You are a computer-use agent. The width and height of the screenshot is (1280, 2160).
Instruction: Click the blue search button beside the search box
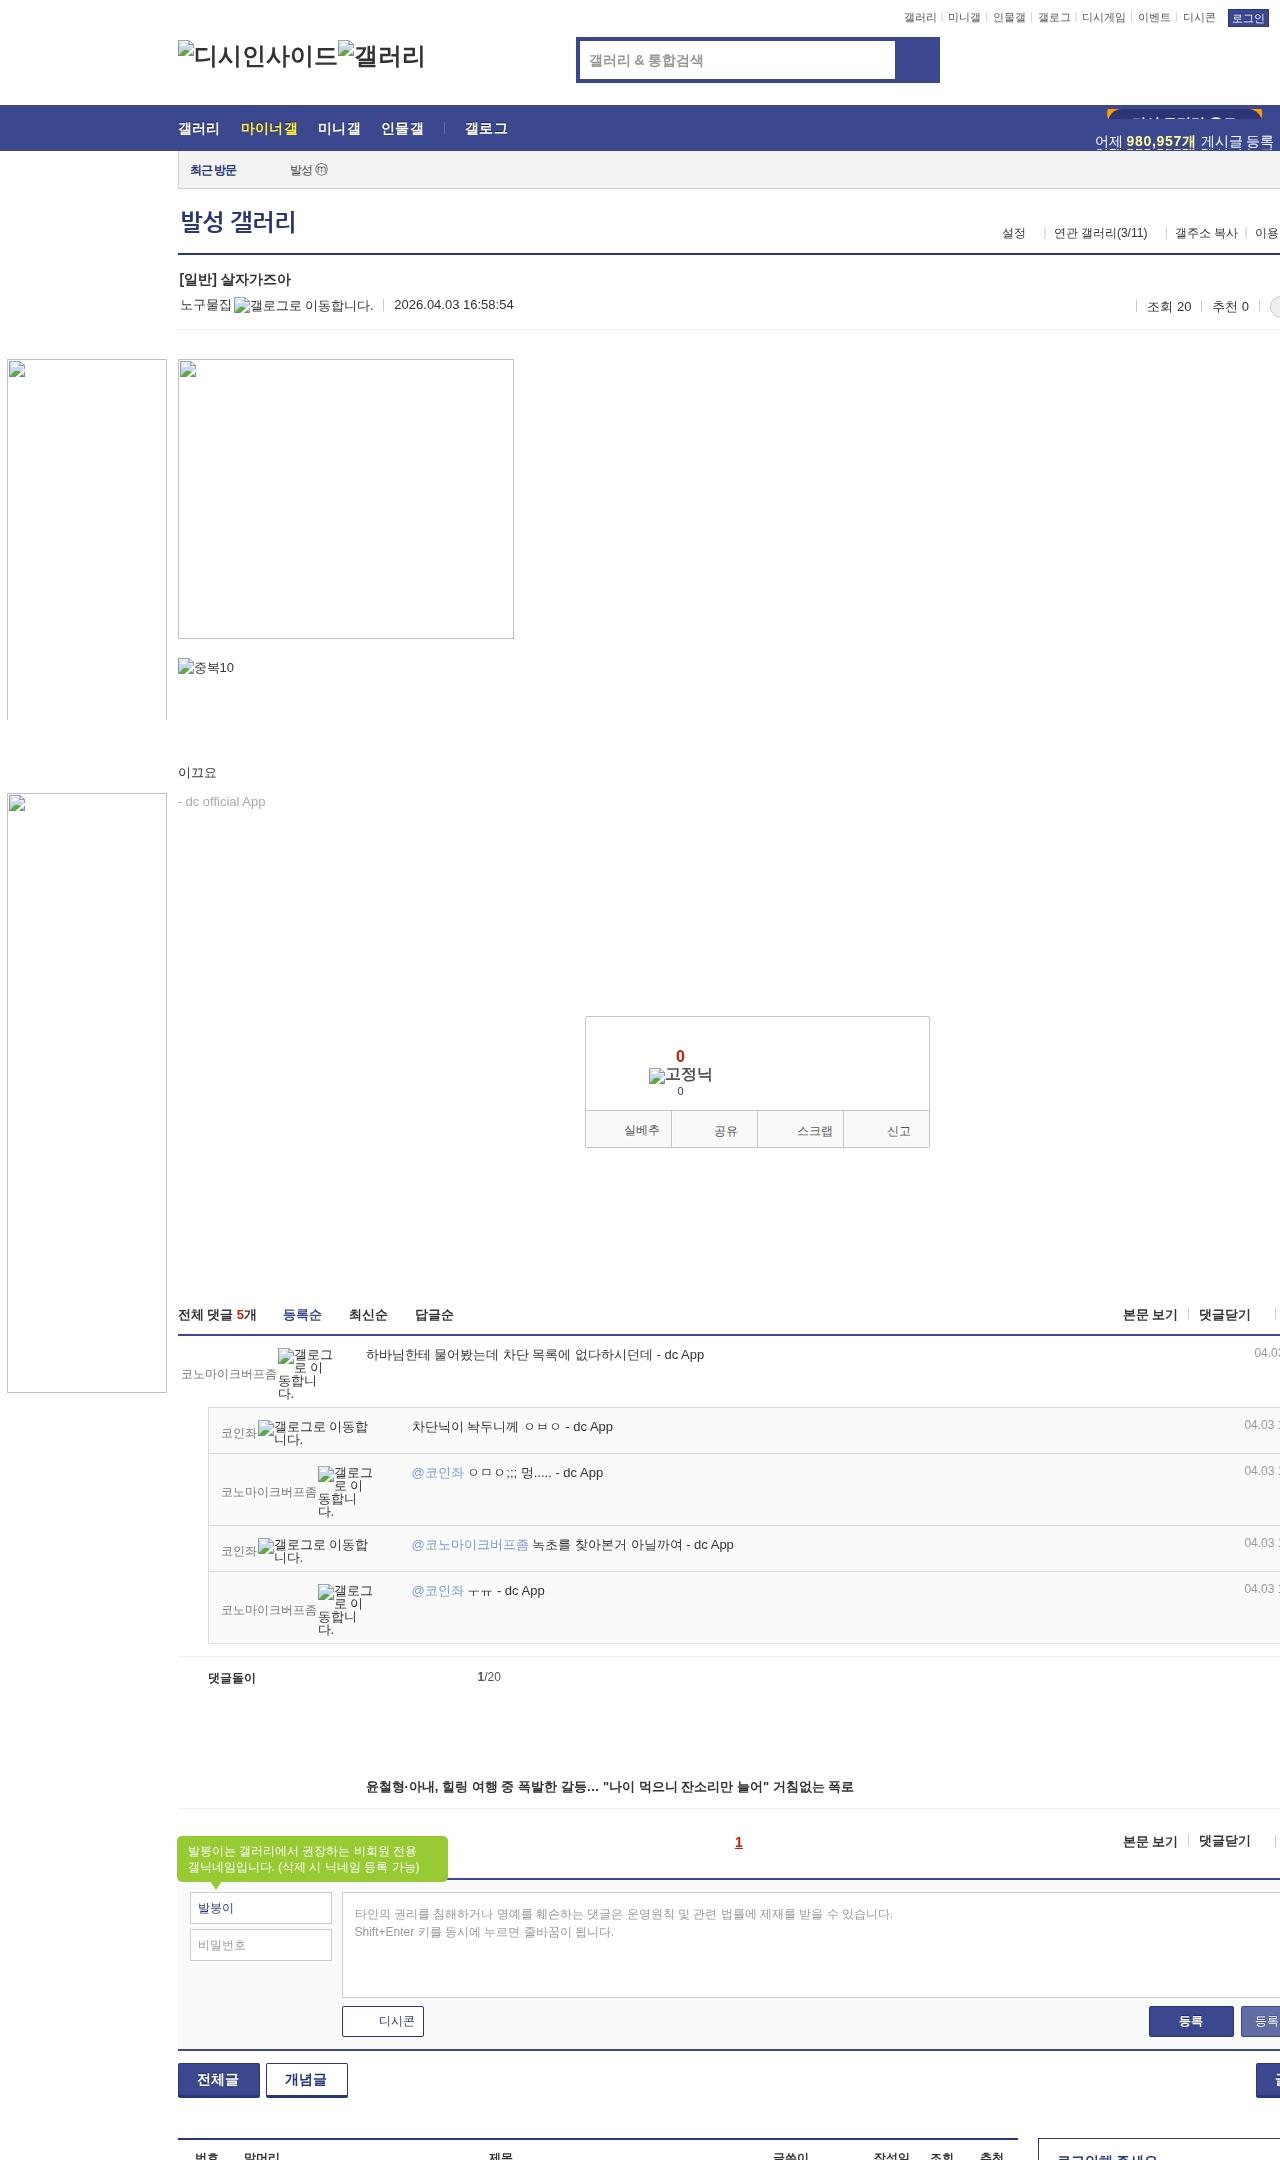point(918,60)
